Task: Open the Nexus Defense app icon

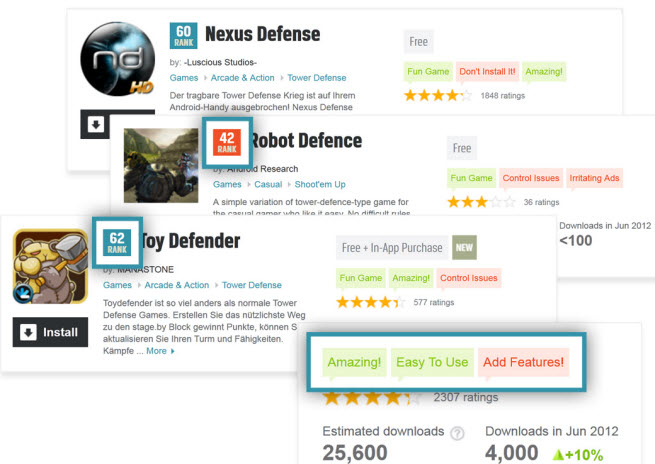Action: click(x=117, y=59)
